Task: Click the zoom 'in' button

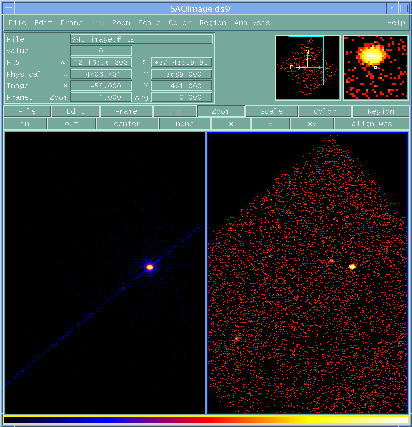Action: pos(25,124)
